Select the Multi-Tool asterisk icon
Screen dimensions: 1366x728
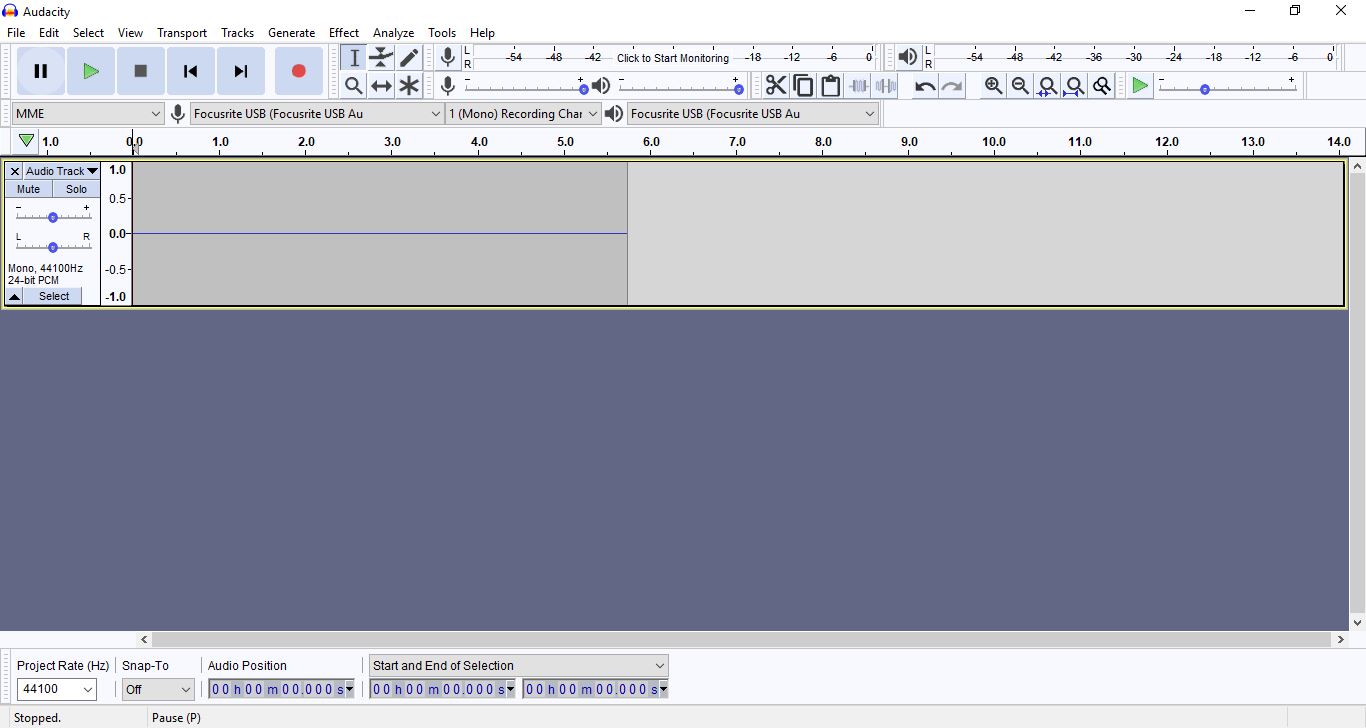409,86
